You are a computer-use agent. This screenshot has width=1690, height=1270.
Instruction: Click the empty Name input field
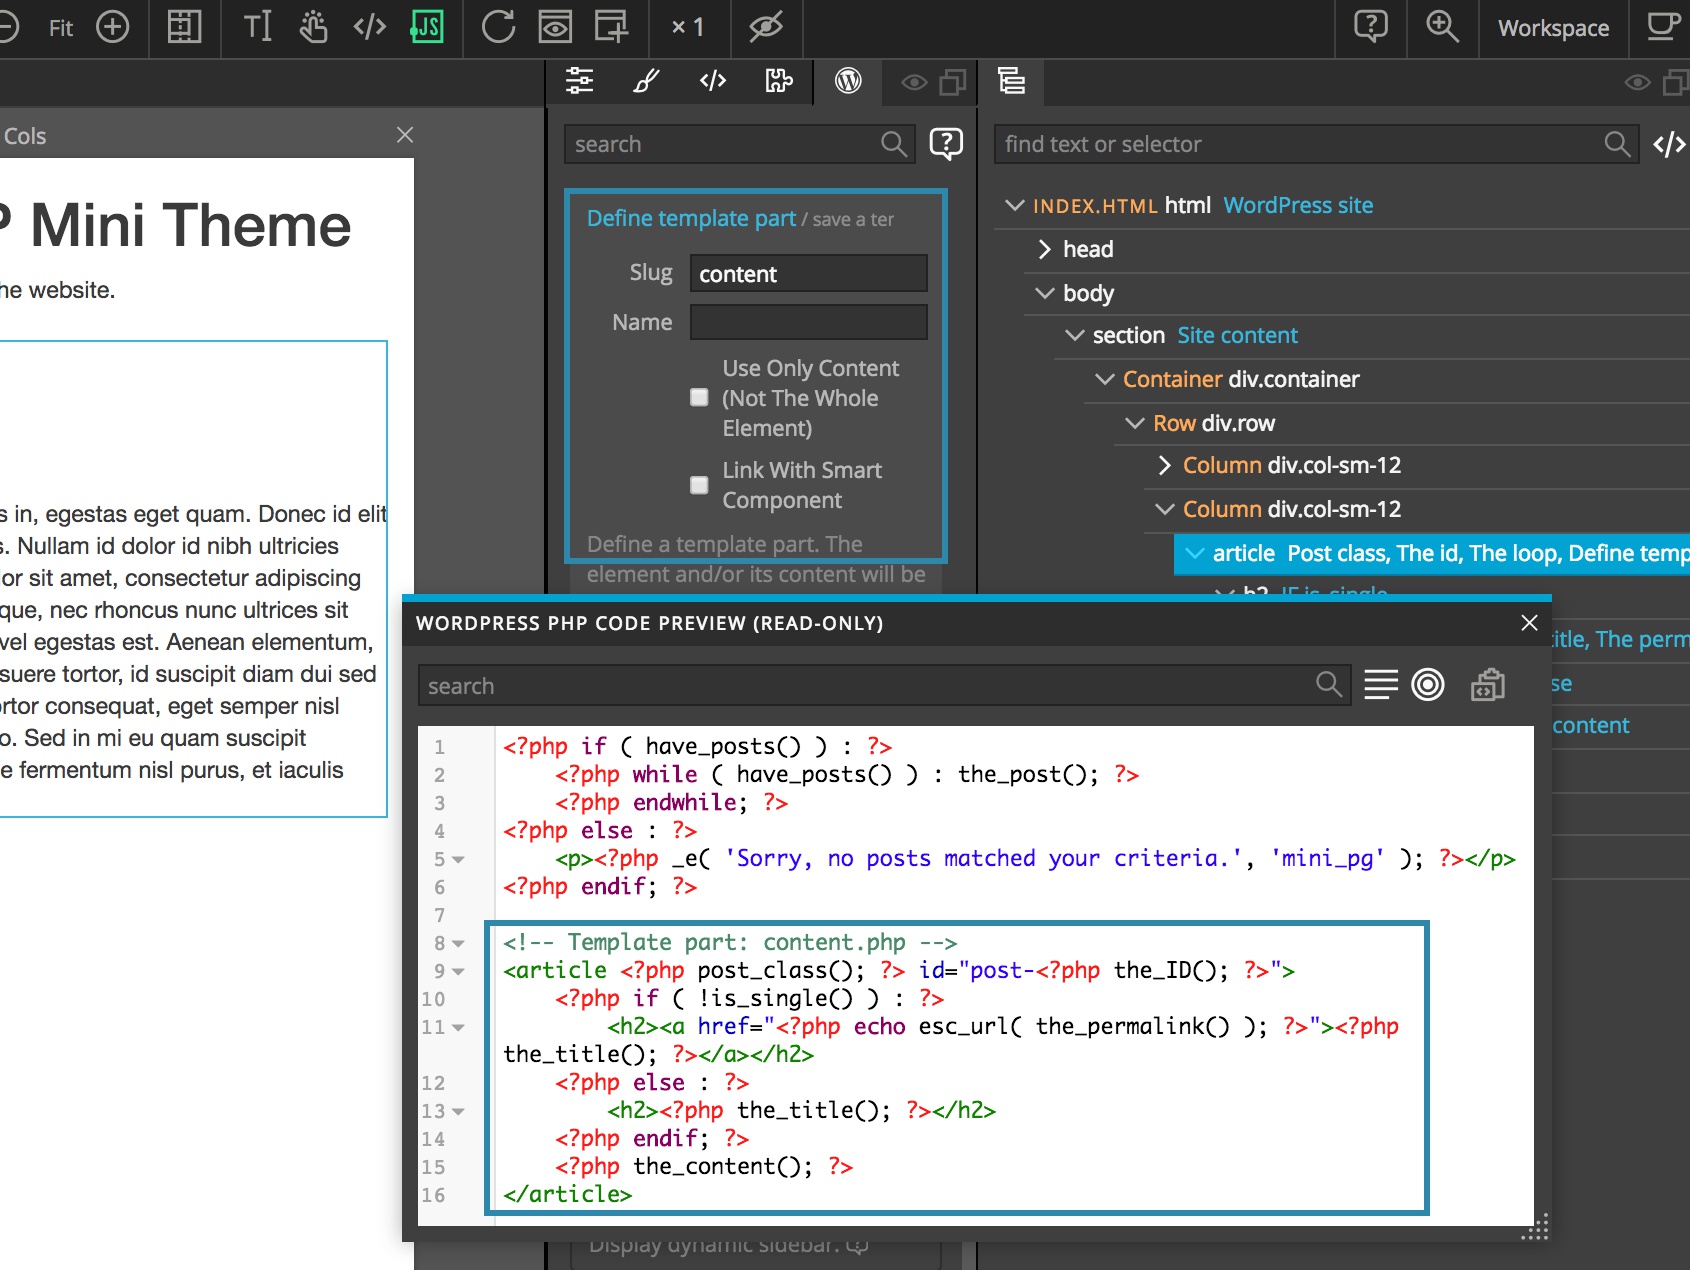(808, 322)
